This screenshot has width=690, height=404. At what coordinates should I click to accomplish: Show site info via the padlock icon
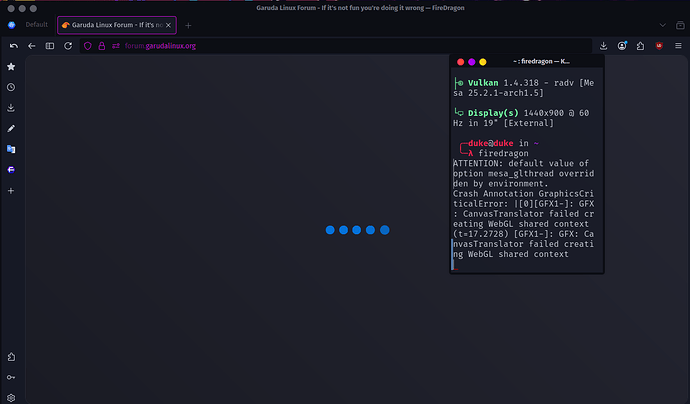(102, 45)
